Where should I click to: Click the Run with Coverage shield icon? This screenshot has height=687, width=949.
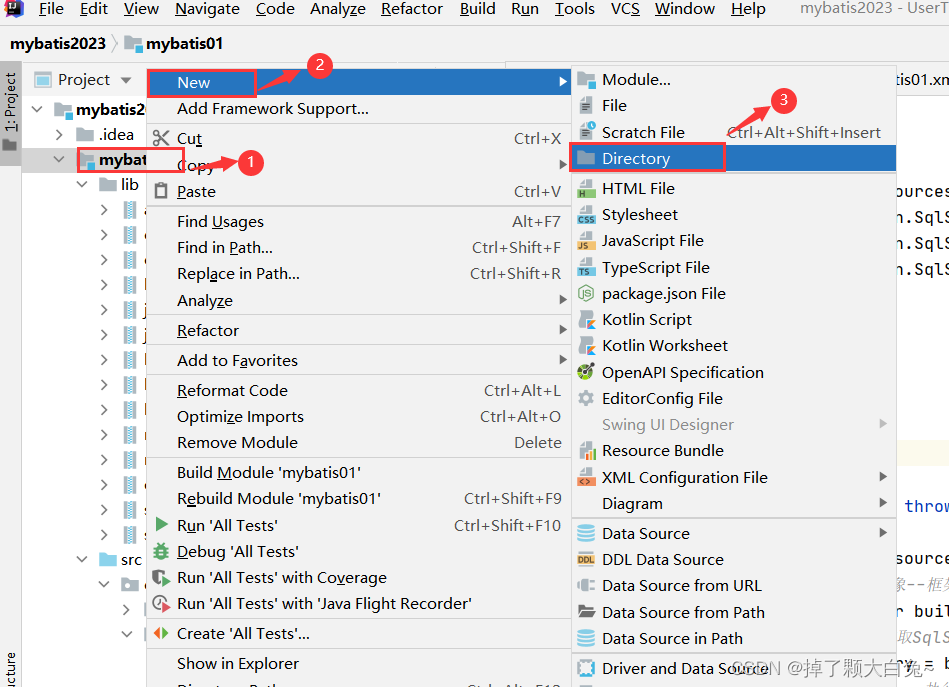click(x=161, y=577)
